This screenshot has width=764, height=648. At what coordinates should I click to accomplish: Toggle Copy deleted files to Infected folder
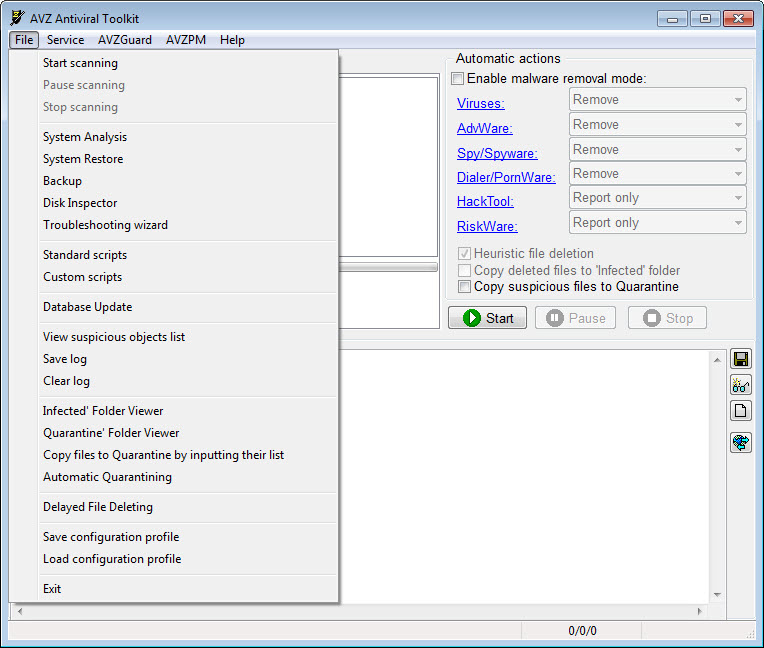pyautogui.click(x=464, y=270)
